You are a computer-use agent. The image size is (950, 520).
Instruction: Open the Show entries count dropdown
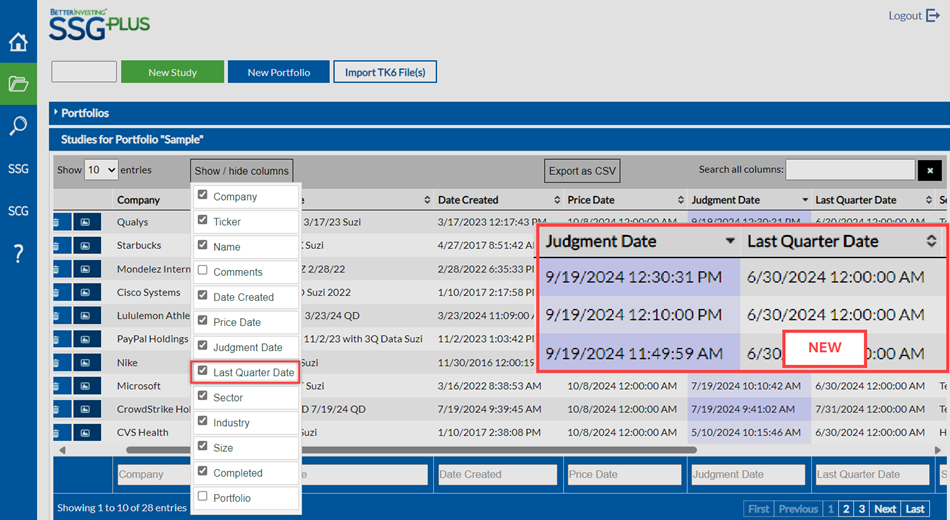tap(101, 170)
